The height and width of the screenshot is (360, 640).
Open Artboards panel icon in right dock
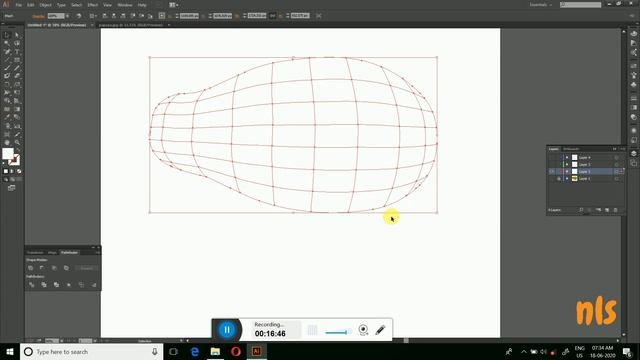[633, 163]
